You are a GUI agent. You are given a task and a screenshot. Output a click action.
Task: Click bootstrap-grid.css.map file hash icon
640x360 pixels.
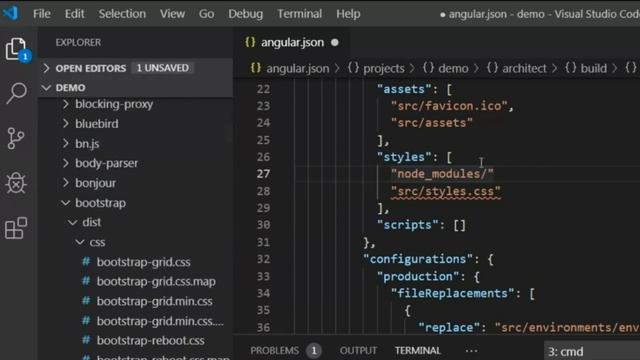click(86, 281)
